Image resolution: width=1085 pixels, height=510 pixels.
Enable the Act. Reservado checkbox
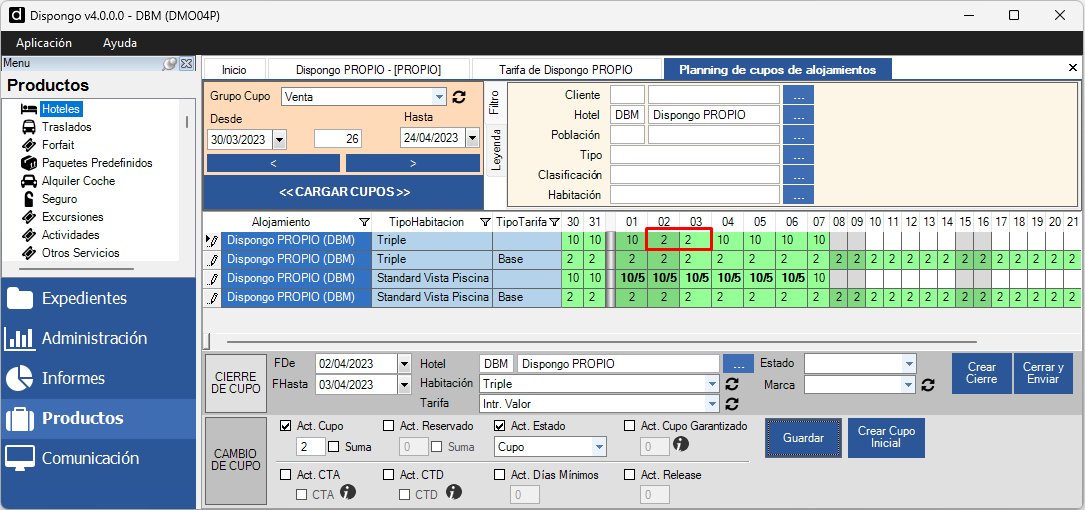(390, 426)
